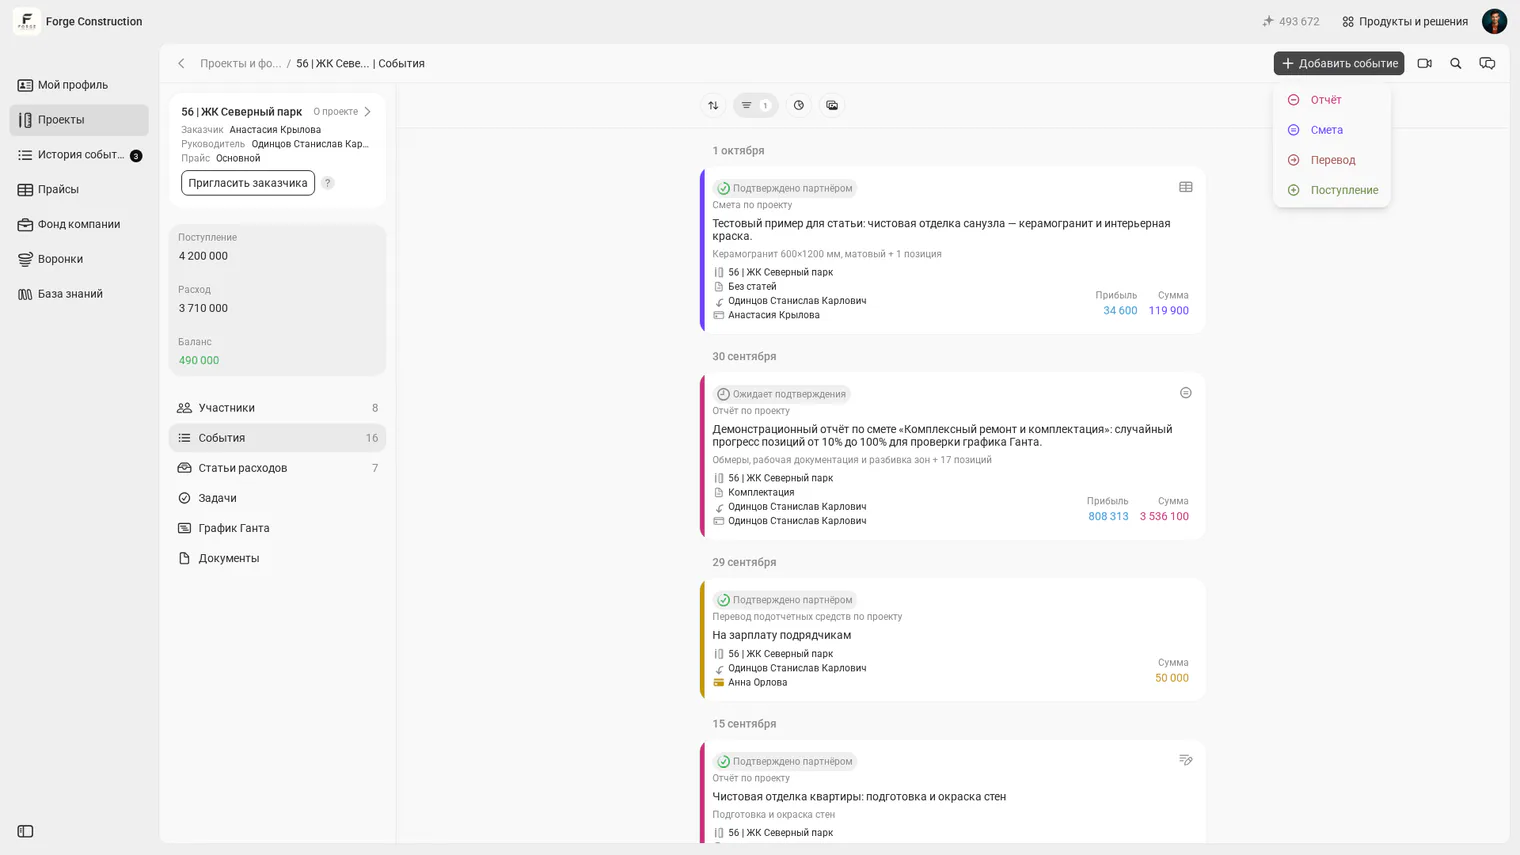
Task: Open База знаний in the sidebar
Action: (x=79, y=294)
